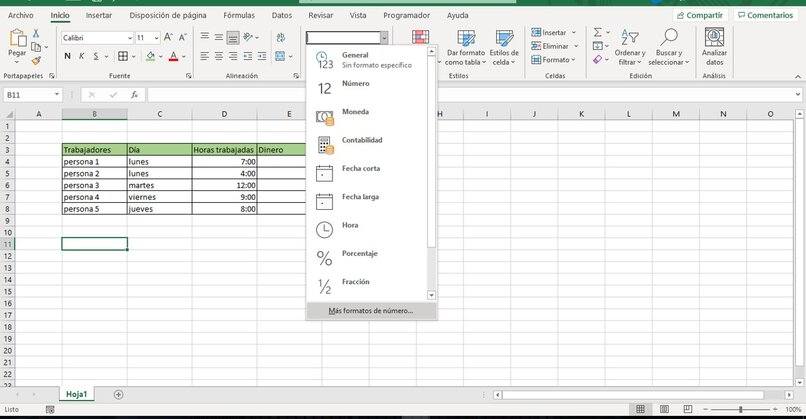Expand Estilos de celda menu
The height and width of the screenshot is (419, 806).
tap(504, 47)
